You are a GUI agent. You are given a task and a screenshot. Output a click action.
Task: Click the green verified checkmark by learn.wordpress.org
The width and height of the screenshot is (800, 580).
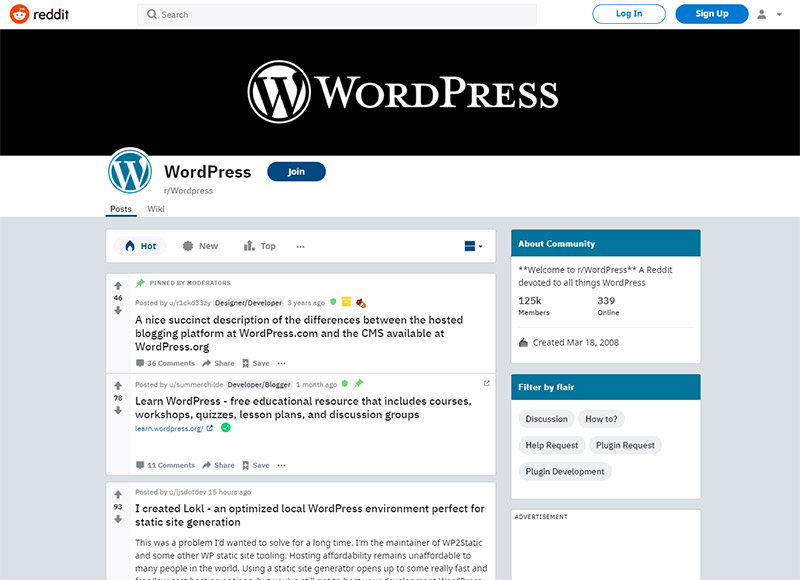(x=226, y=427)
